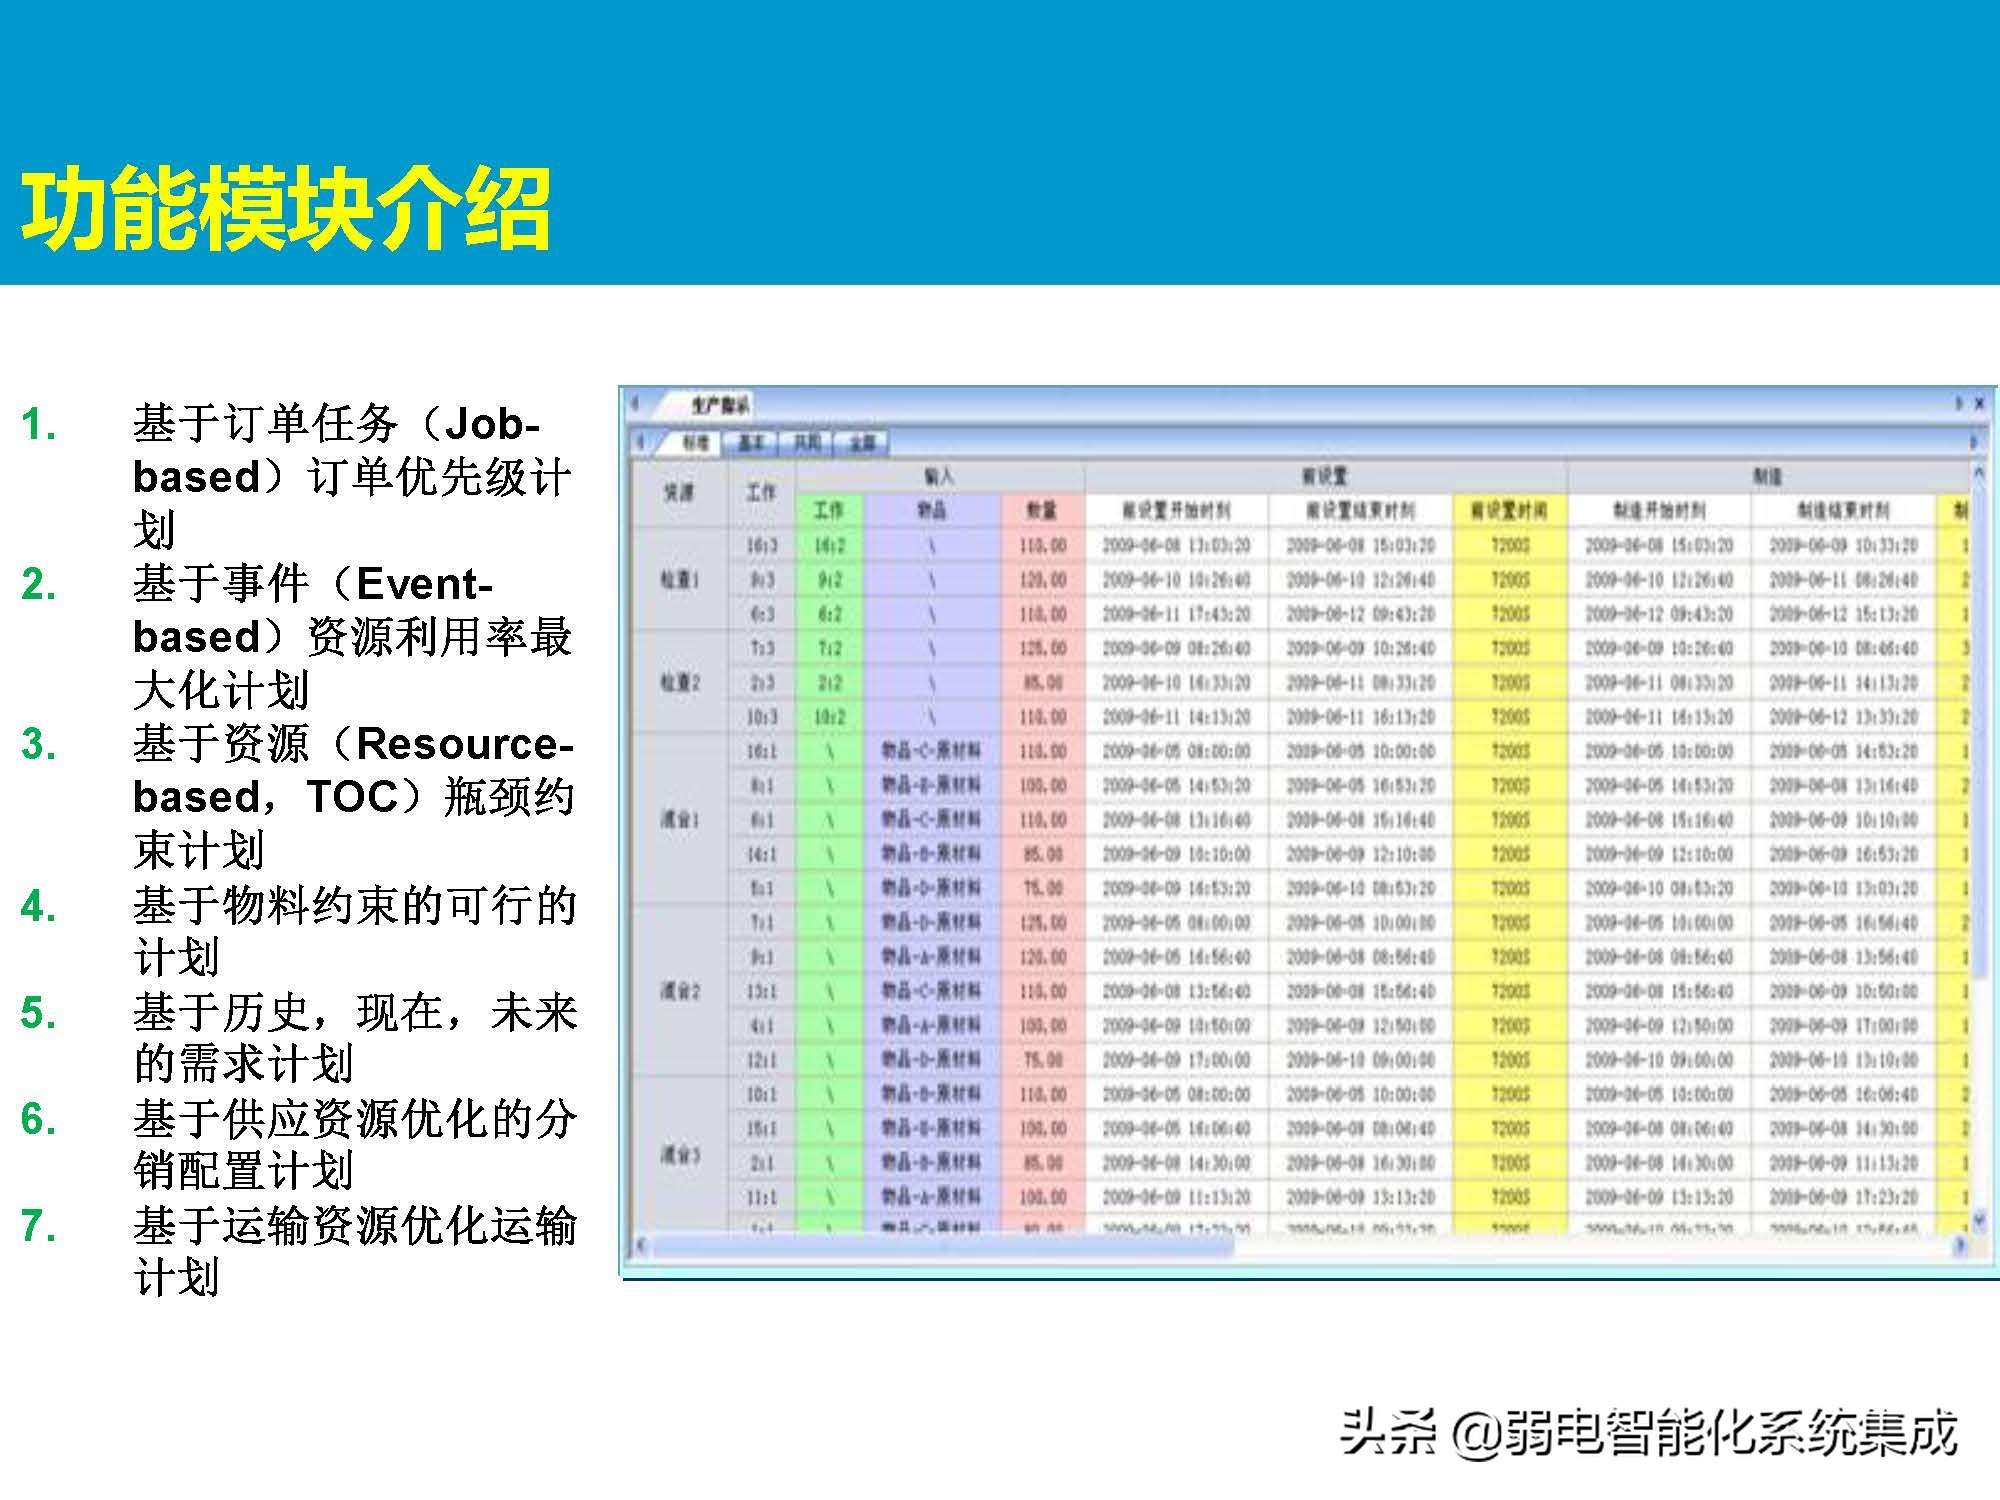
Task: Click cell "2009-06-09 10:33:20" in row 16:3
Action: [1843, 546]
